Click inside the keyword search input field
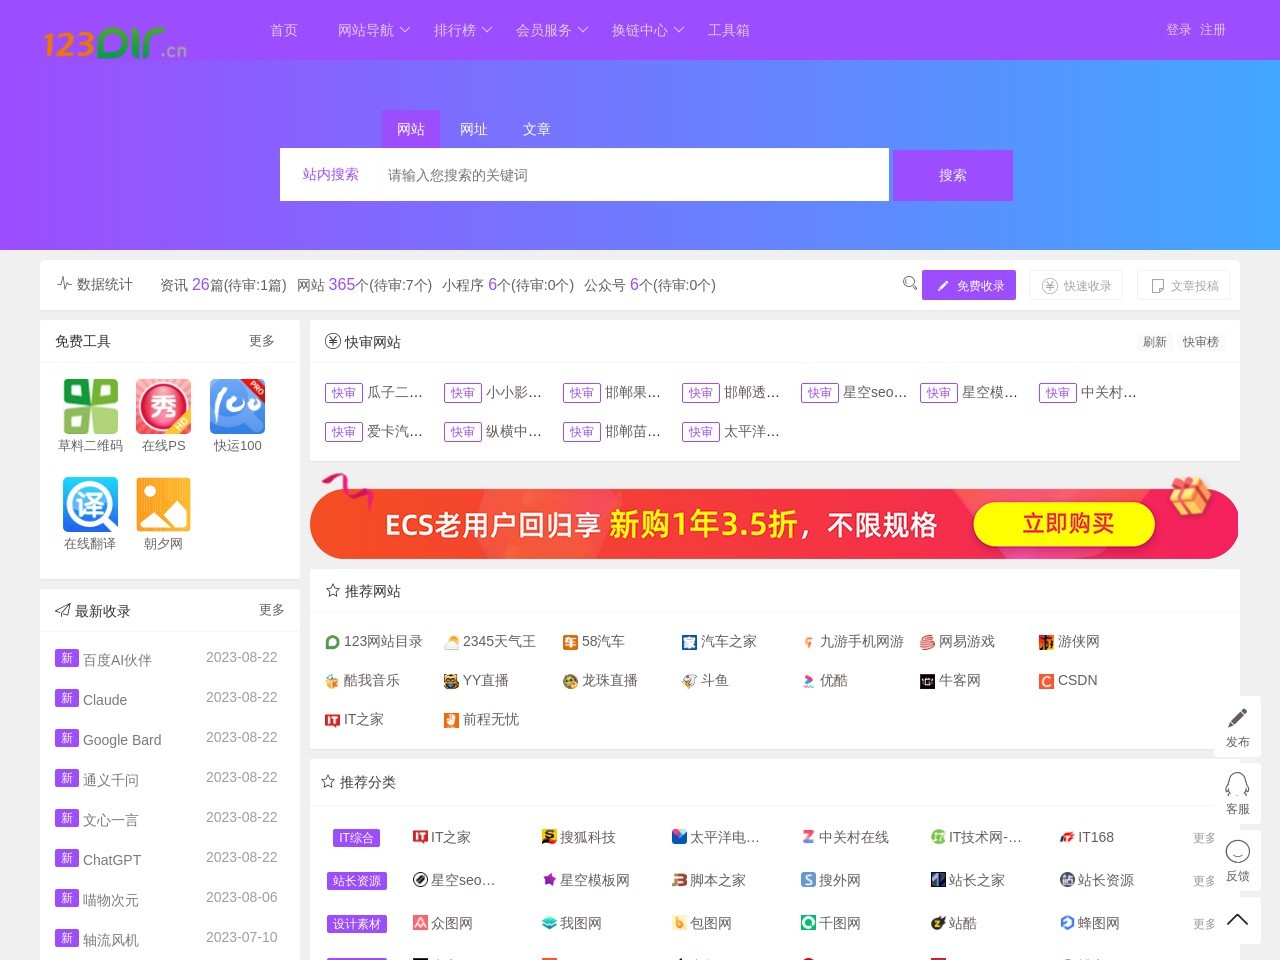This screenshot has height=960, width=1280. click(630, 175)
